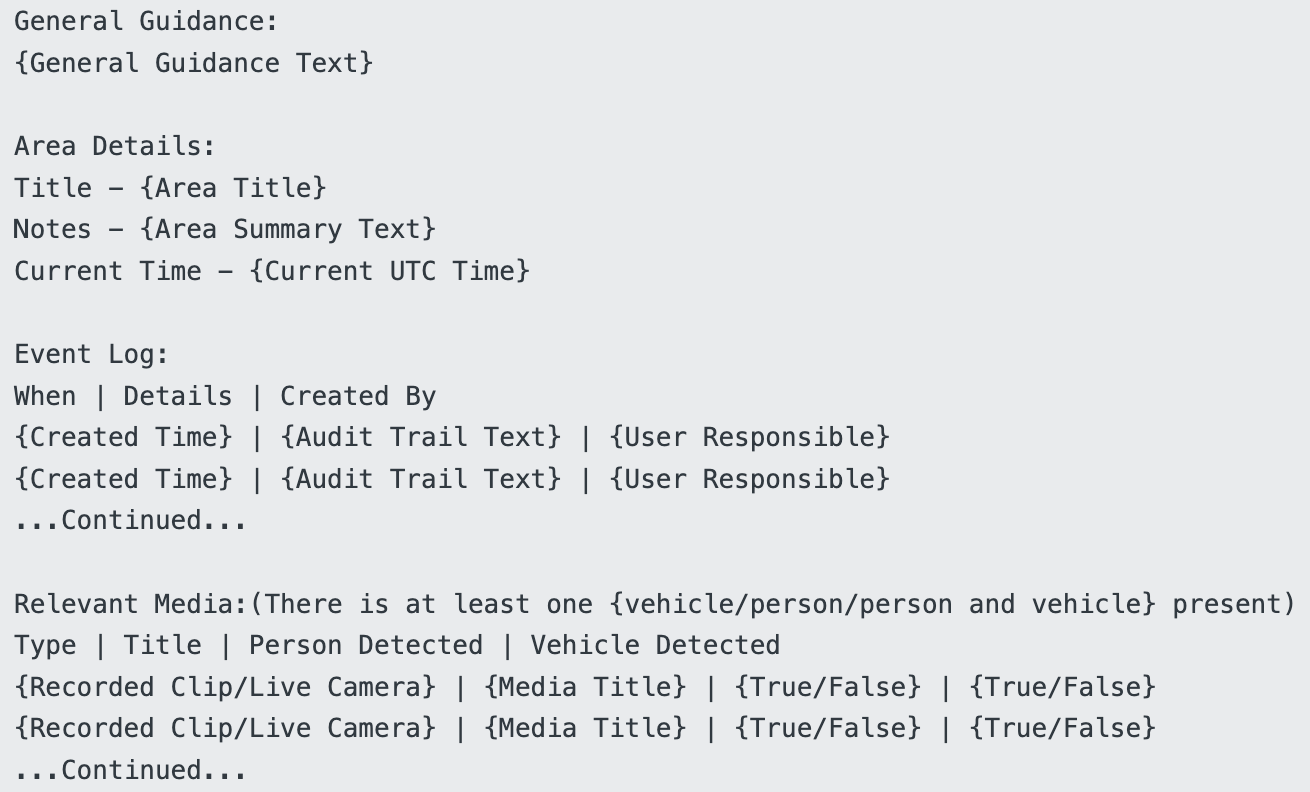This screenshot has width=1310, height=792.
Task: Click the first {Created Time} placeholder
Action: click(123, 437)
